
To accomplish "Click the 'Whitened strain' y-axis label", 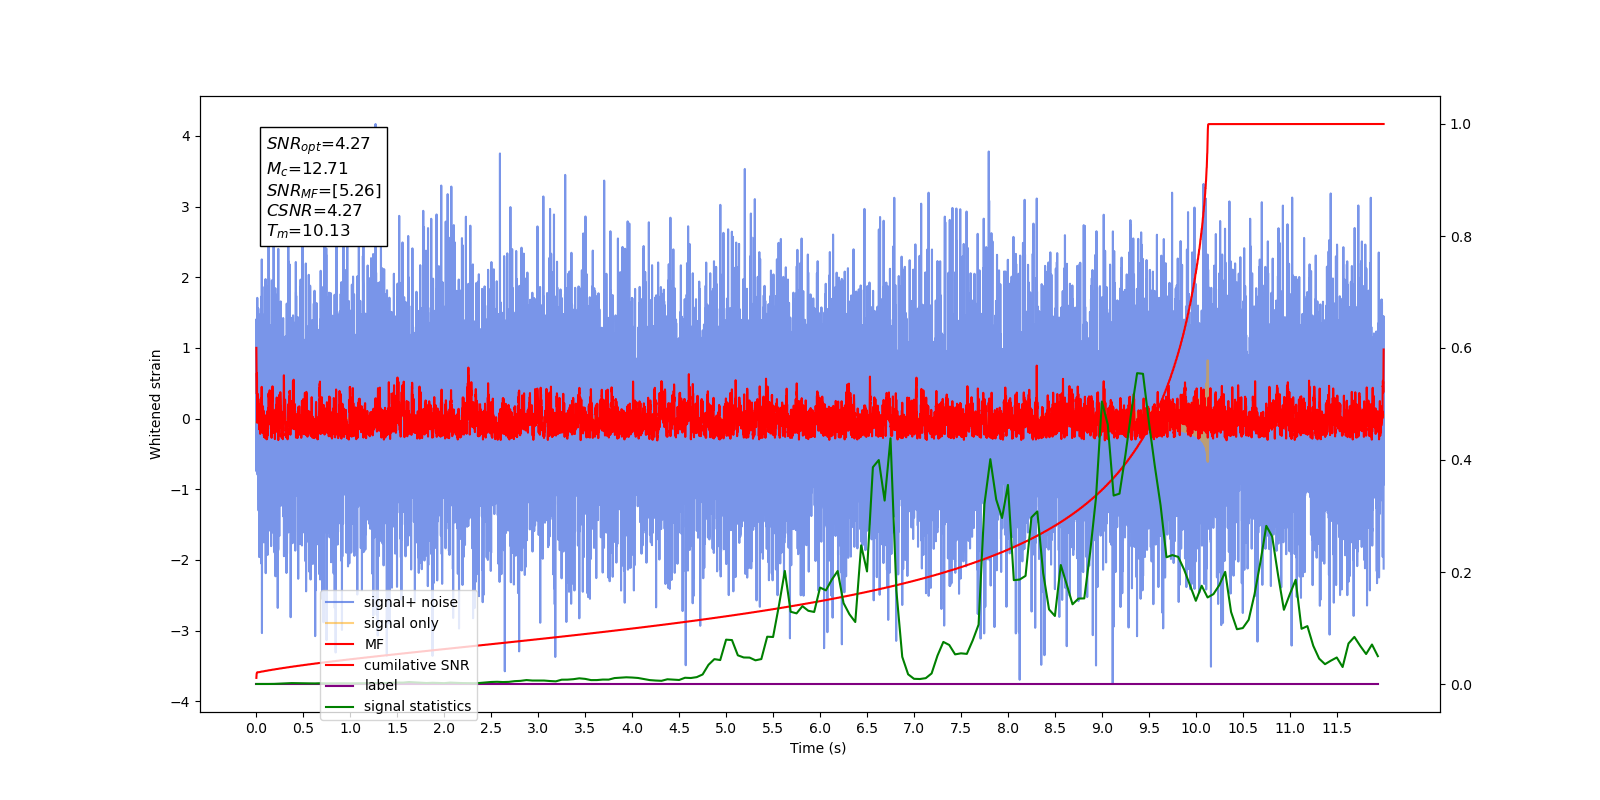I will point(156,404).
